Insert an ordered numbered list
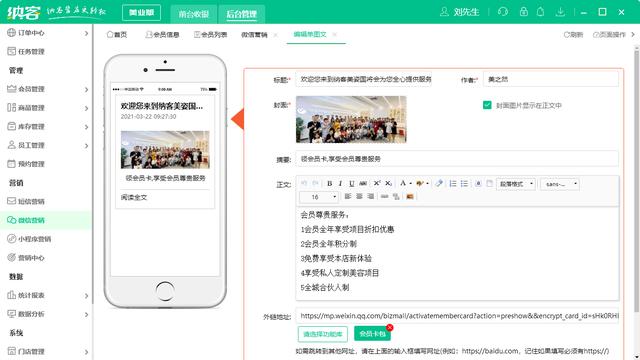The height and width of the screenshot is (360, 640). (x=453, y=184)
